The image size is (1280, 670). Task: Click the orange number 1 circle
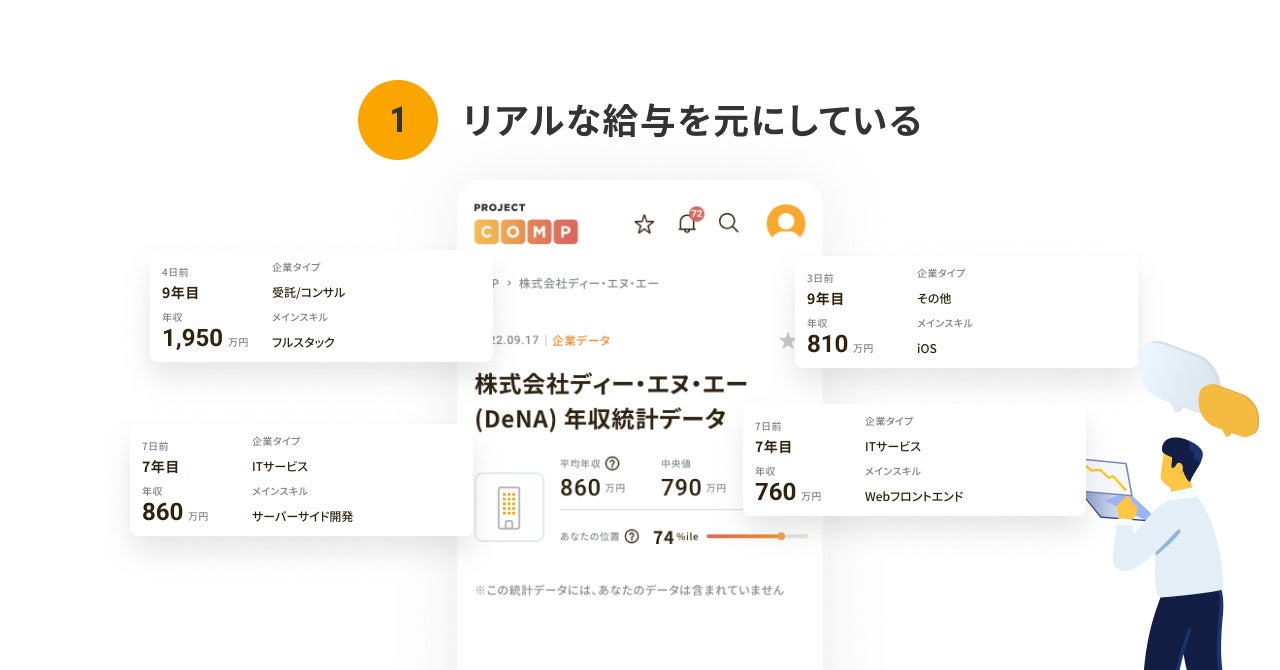coord(398,120)
